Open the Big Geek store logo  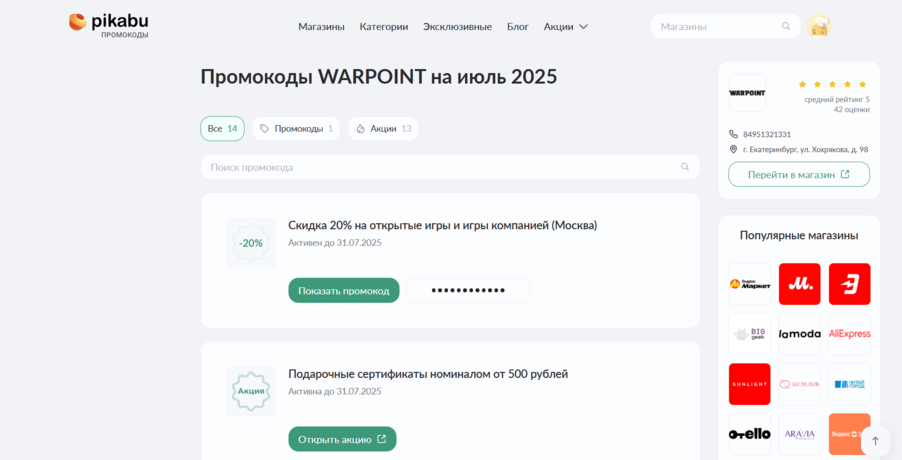pyautogui.click(x=750, y=334)
